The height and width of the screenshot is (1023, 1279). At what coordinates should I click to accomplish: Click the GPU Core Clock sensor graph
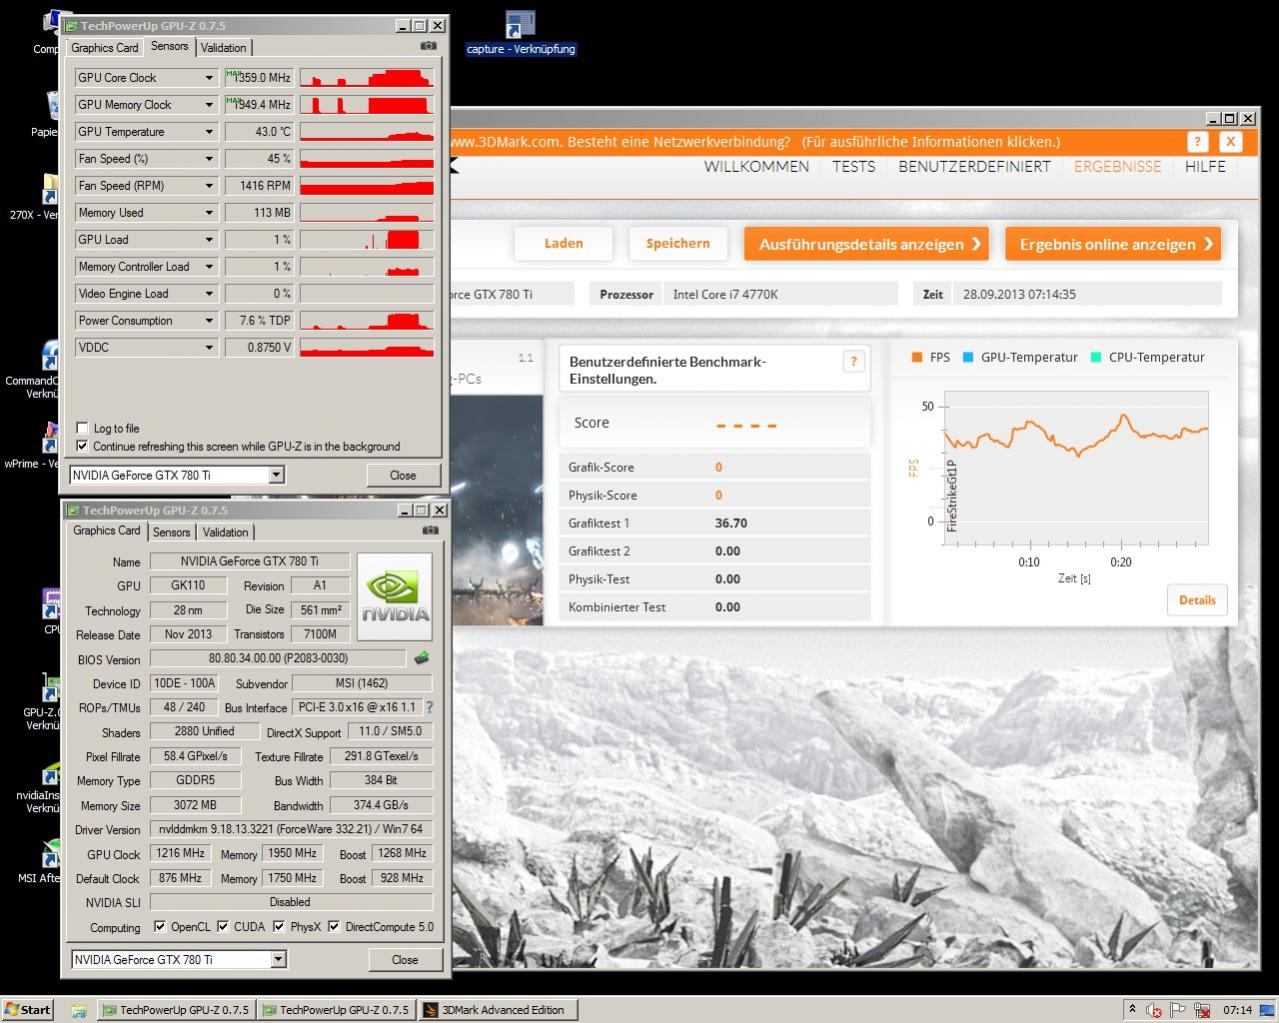point(367,77)
